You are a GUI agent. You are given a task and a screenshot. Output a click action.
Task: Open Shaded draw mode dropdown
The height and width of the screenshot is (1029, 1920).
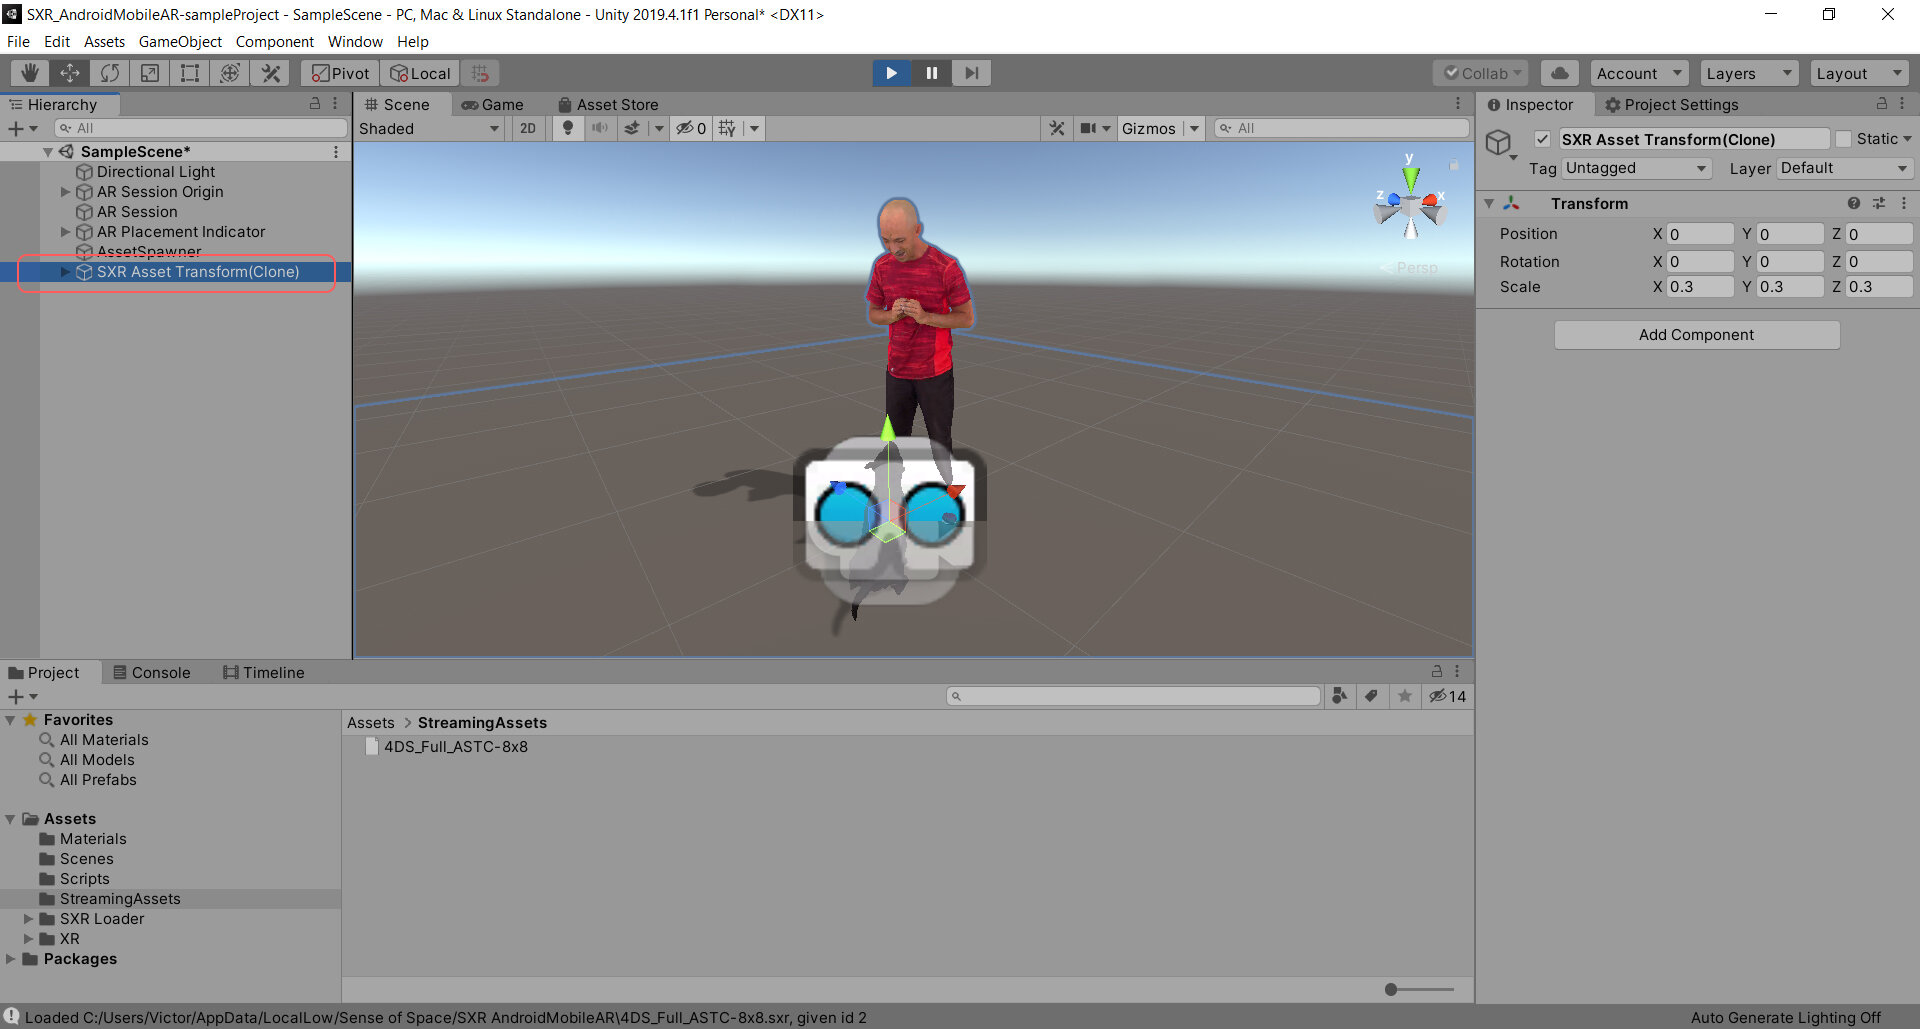429,128
